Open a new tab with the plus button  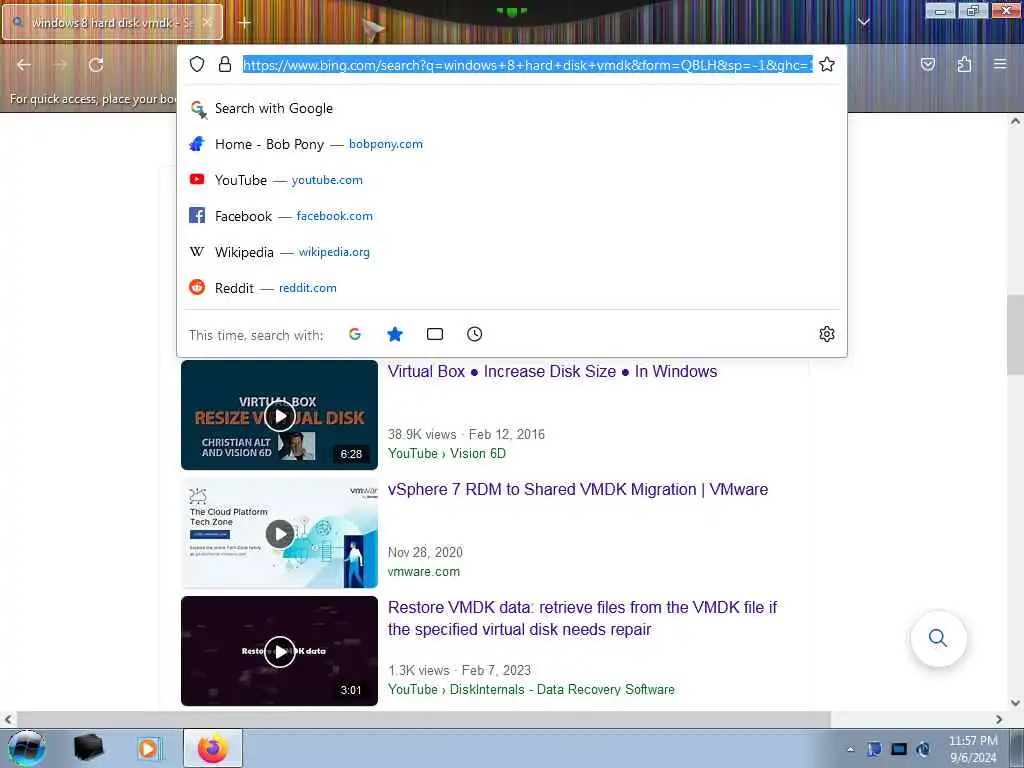point(245,23)
